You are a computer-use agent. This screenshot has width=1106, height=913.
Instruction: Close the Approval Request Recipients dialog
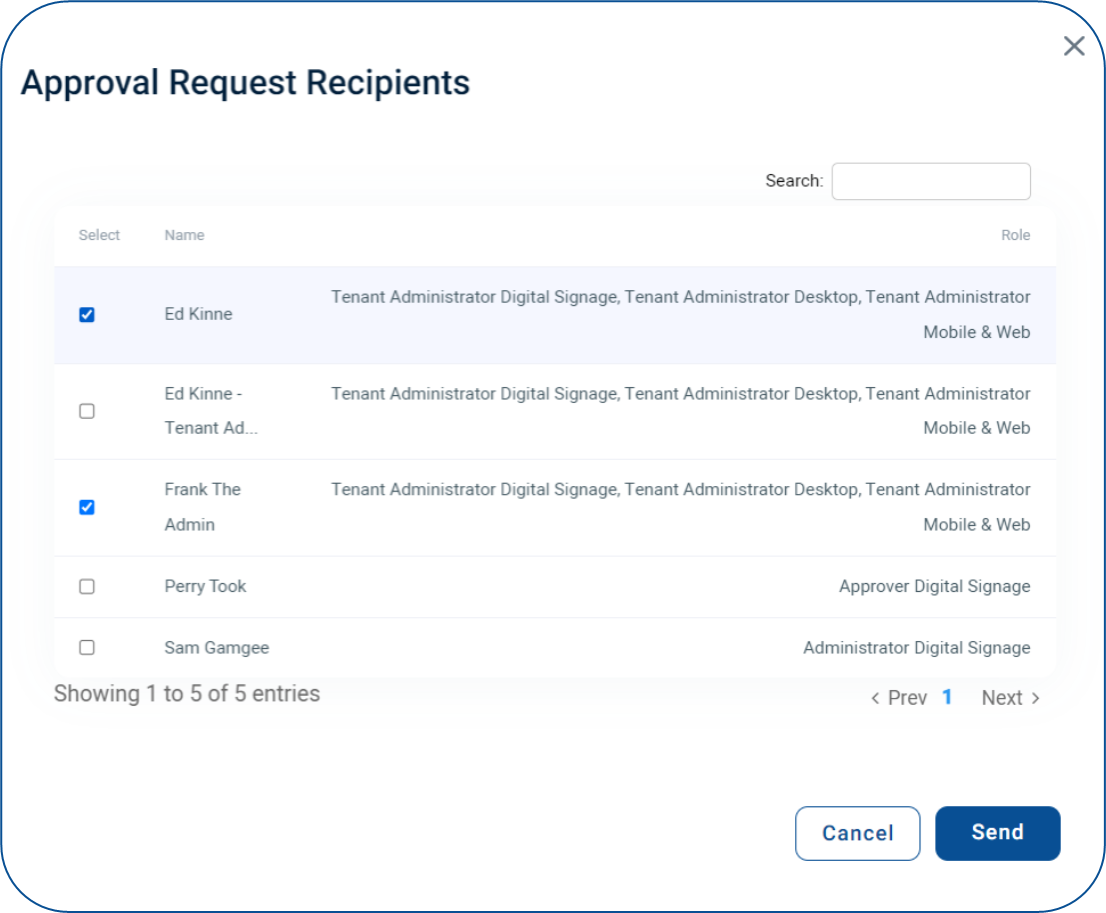pyautogui.click(x=1074, y=46)
